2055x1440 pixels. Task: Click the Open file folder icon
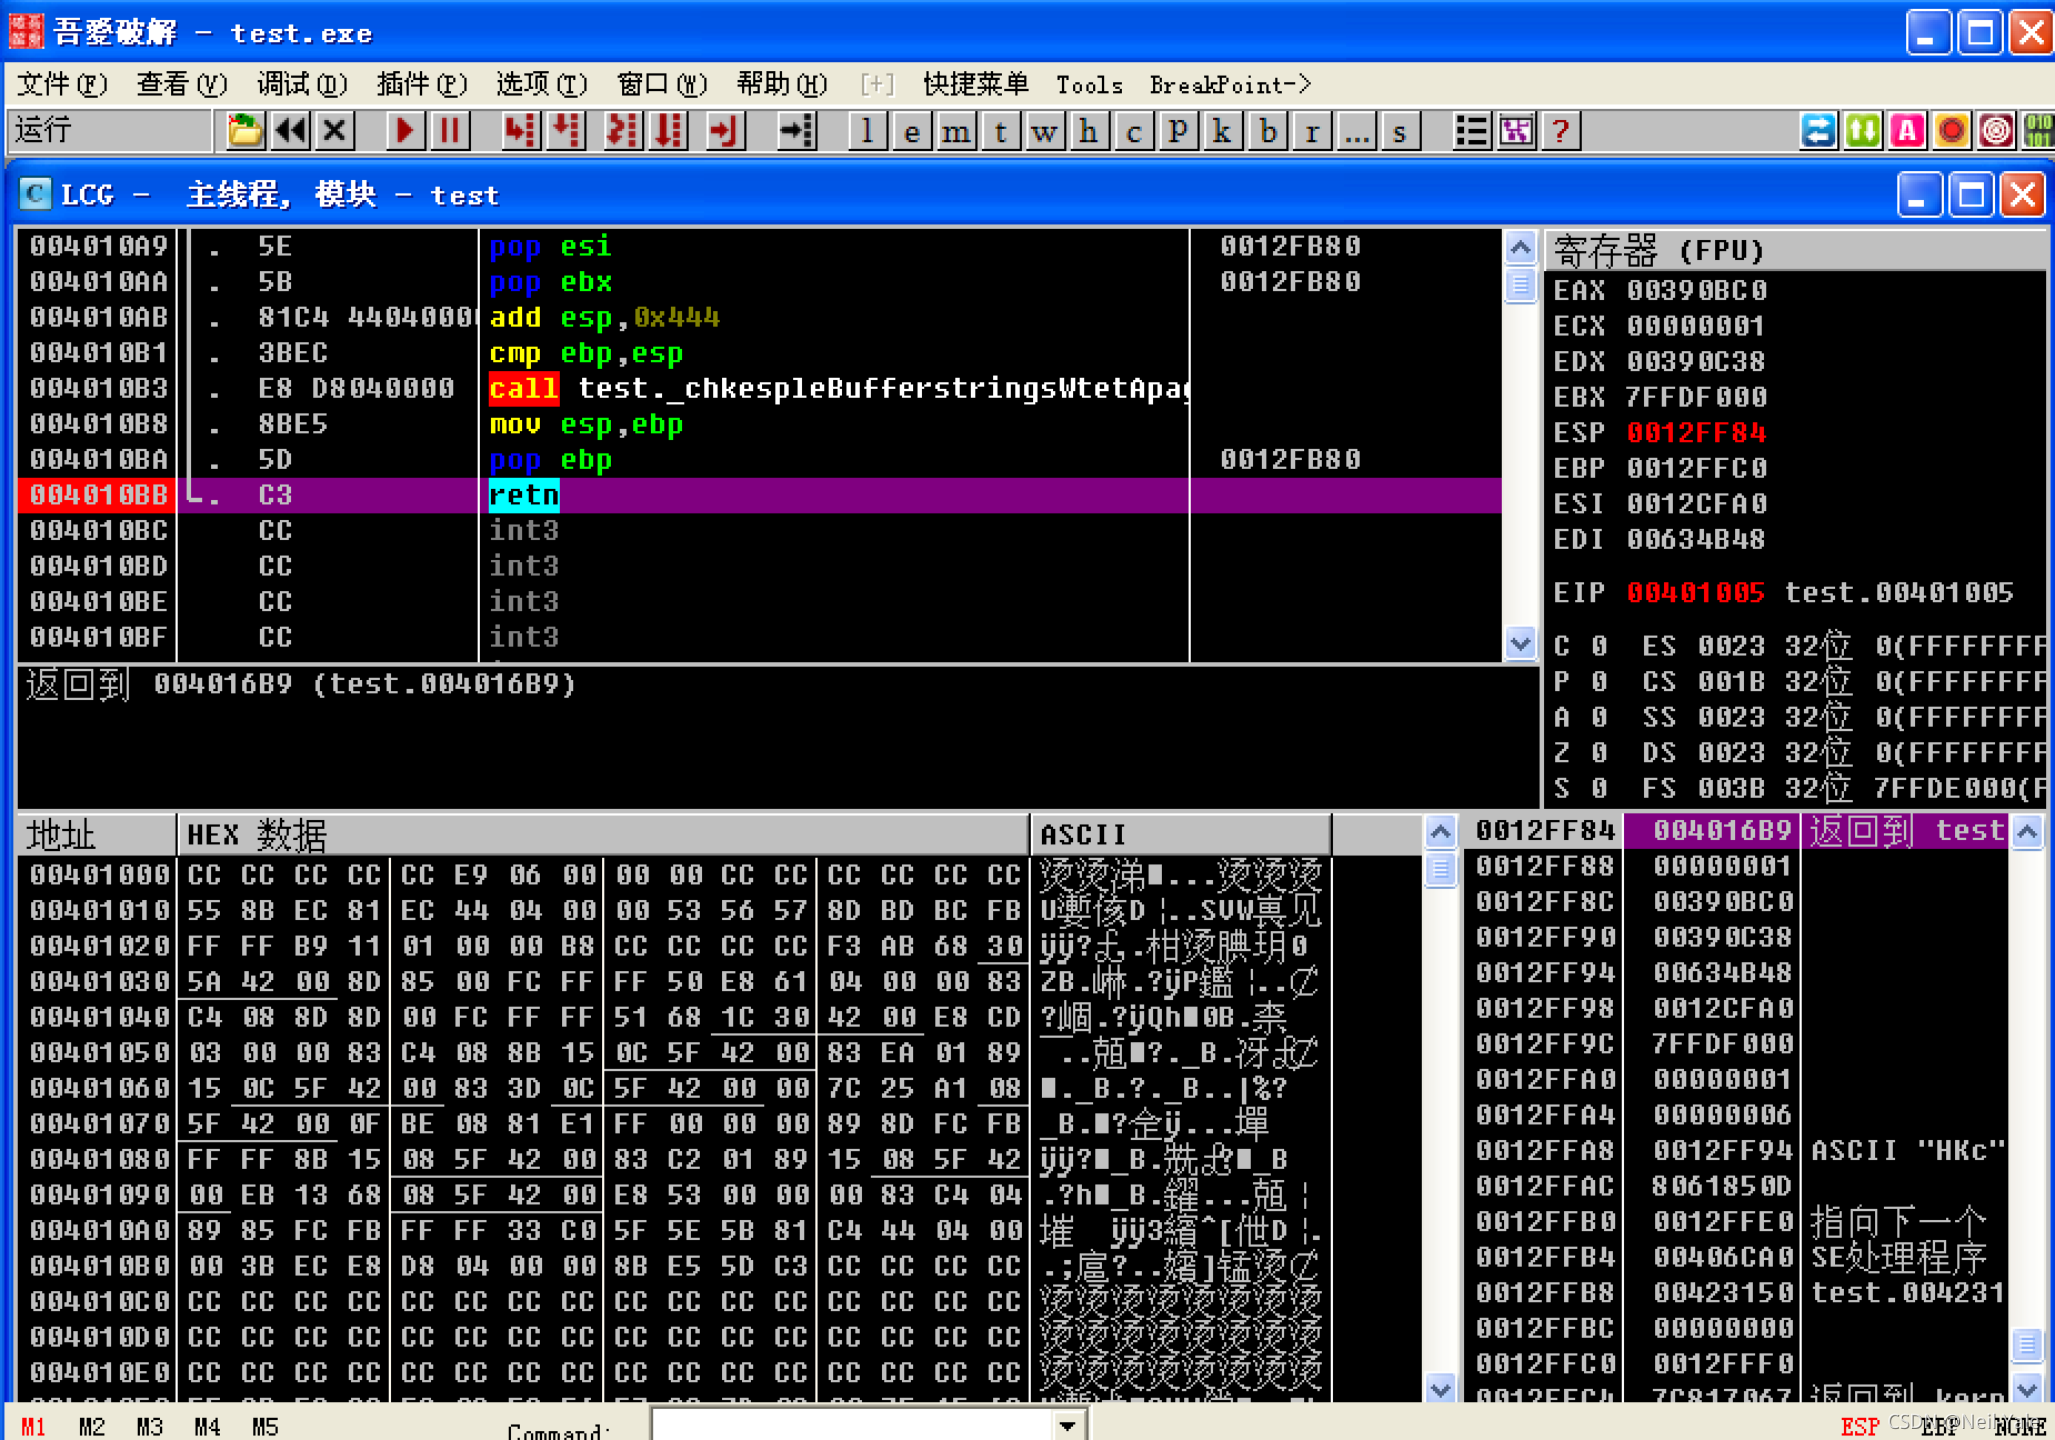(x=244, y=131)
